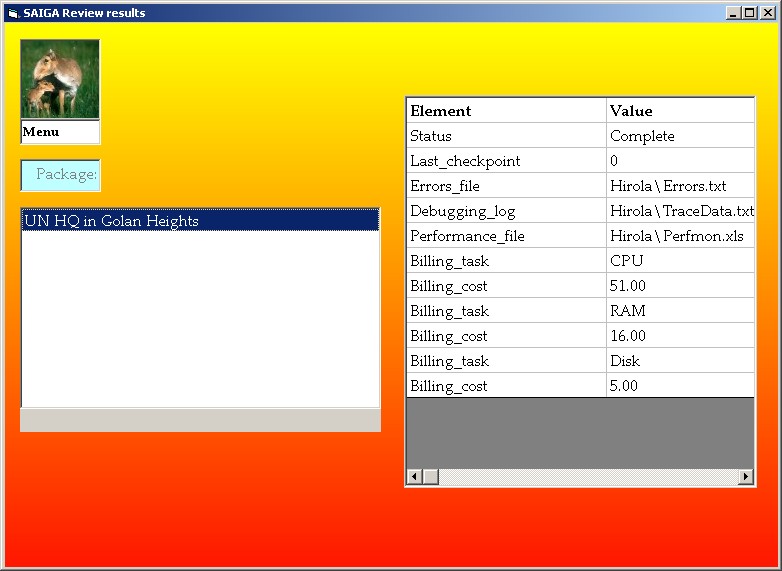Select the 51.00 billing cost cell
This screenshot has width=782, height=571.
click(x=680, y=286)
